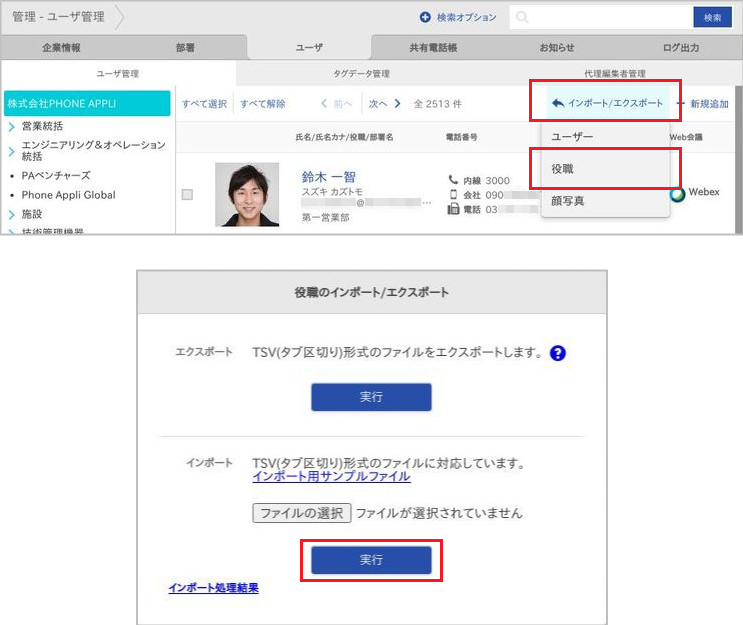Select 株式会社PHONE APPLI in the tree
Viewport: 743px width, 625px height.
click(87, 103)
